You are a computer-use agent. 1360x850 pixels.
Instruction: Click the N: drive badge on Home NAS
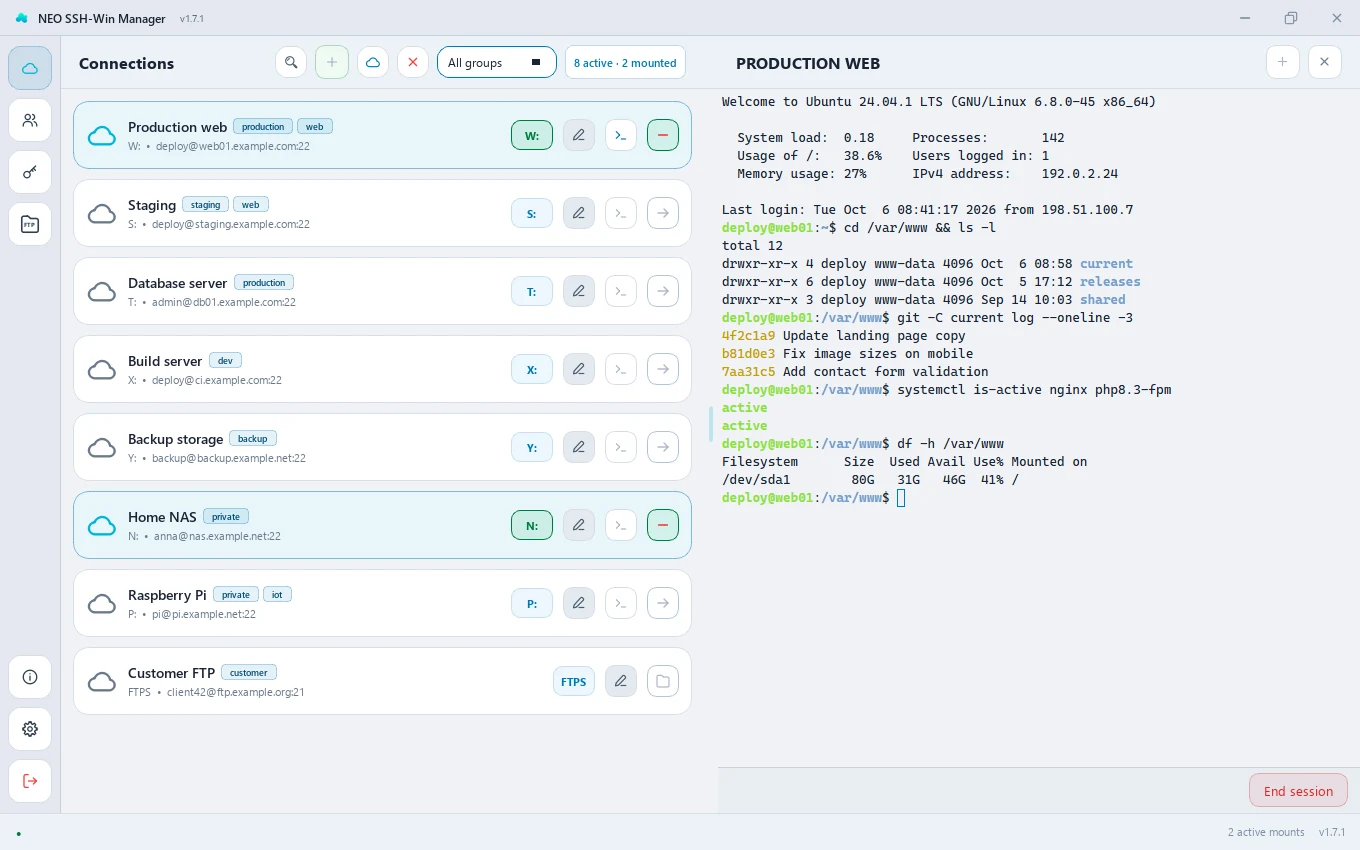[x=532, y=525]
